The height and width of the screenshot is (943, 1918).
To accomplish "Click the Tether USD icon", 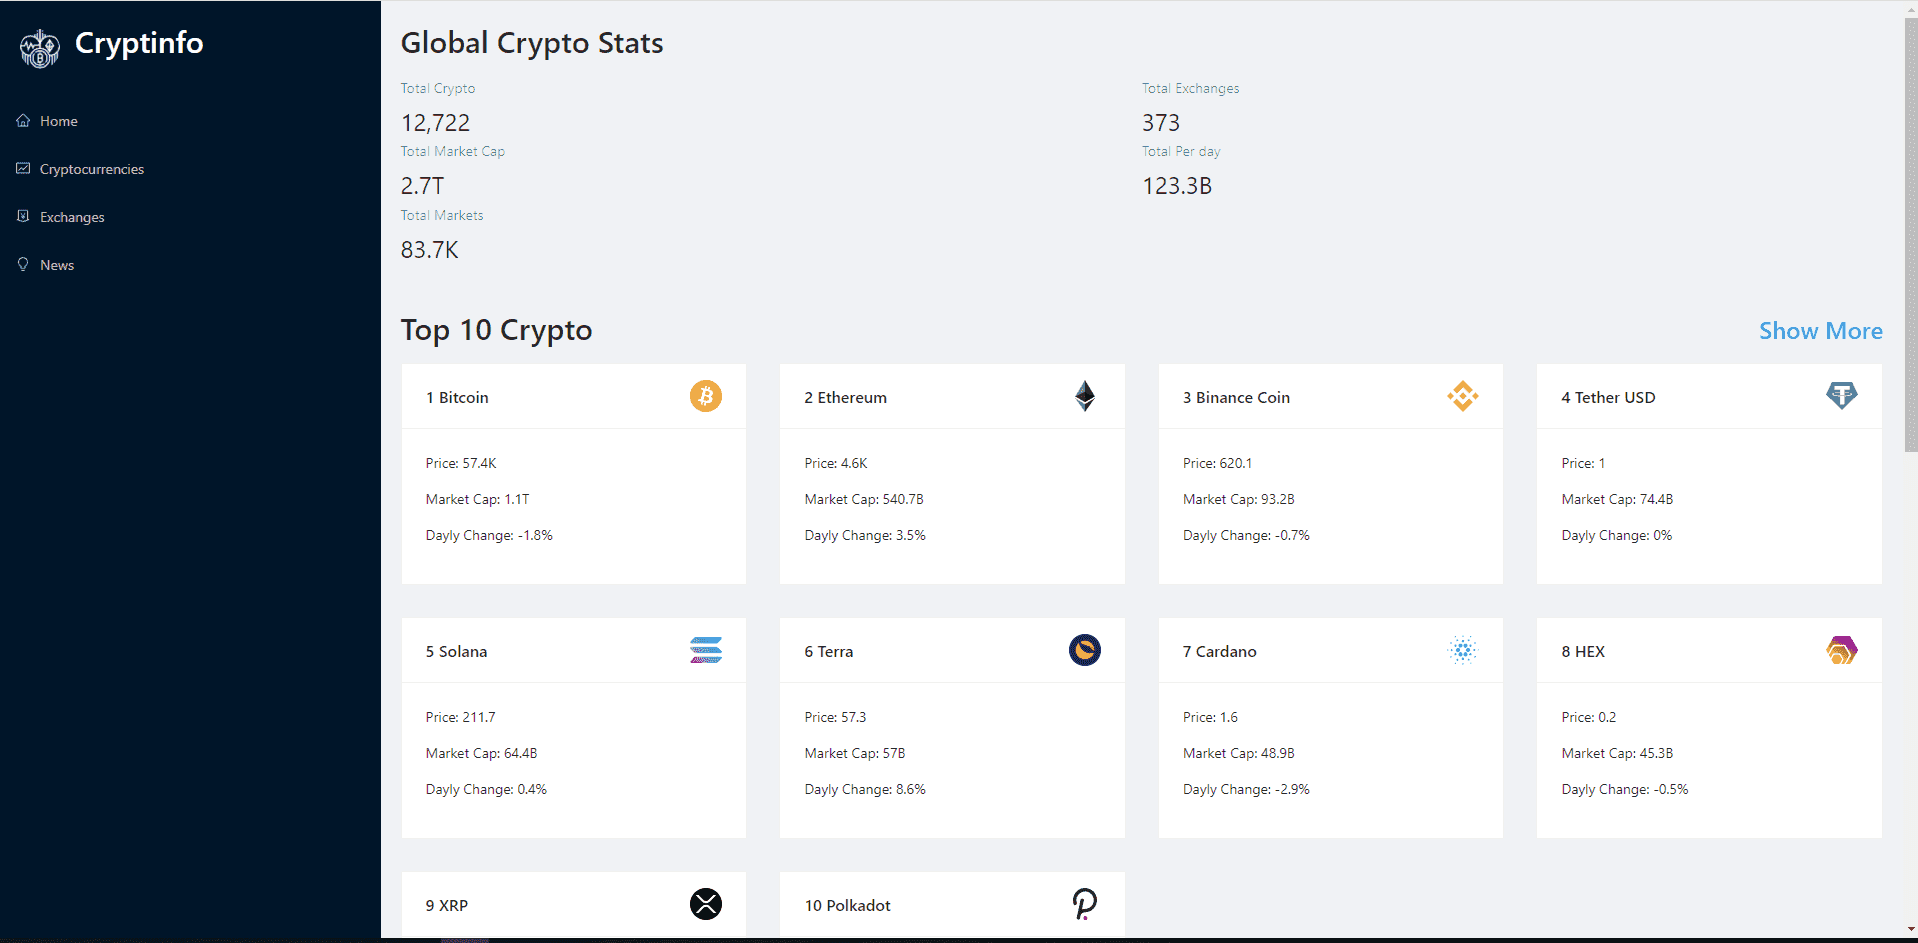I will (x=1841, y=396).
